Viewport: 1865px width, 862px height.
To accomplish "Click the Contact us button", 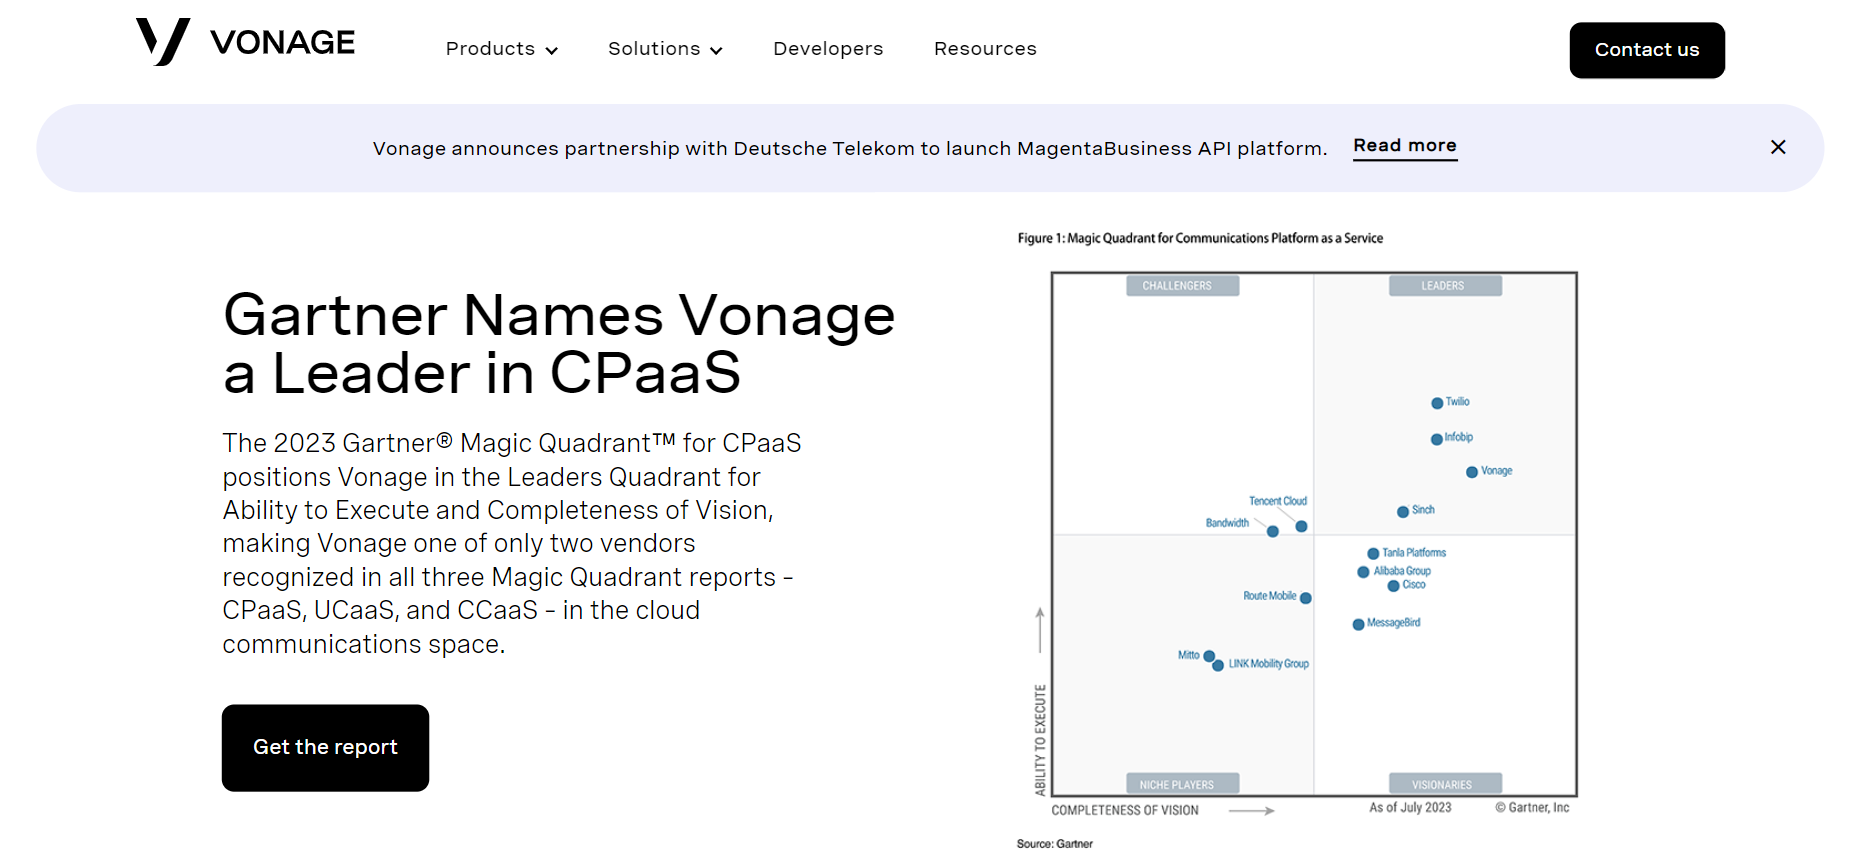I will [1647, 50].
